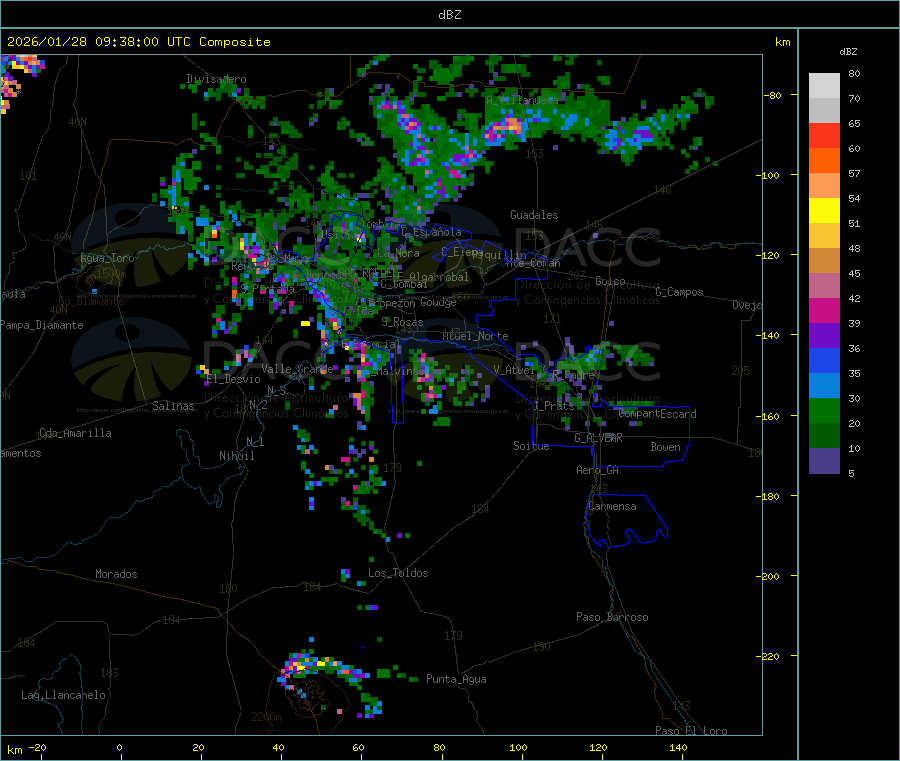900x761 pixels.
Task: Select the magenta 39-42 dBZ legend swatch
Action: point(824,310)
